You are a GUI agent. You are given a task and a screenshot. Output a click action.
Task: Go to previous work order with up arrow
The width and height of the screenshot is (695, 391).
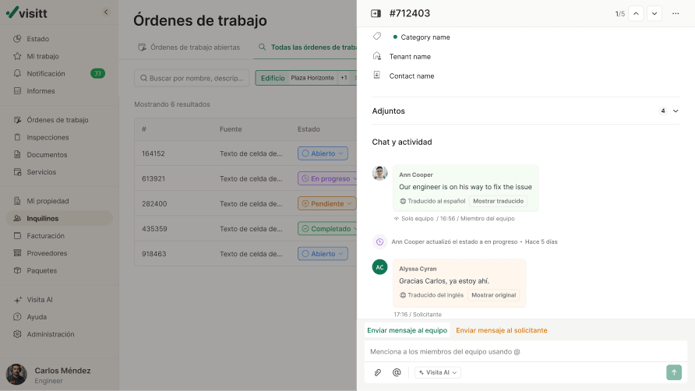pyautogui.click(x=636, y=13)
